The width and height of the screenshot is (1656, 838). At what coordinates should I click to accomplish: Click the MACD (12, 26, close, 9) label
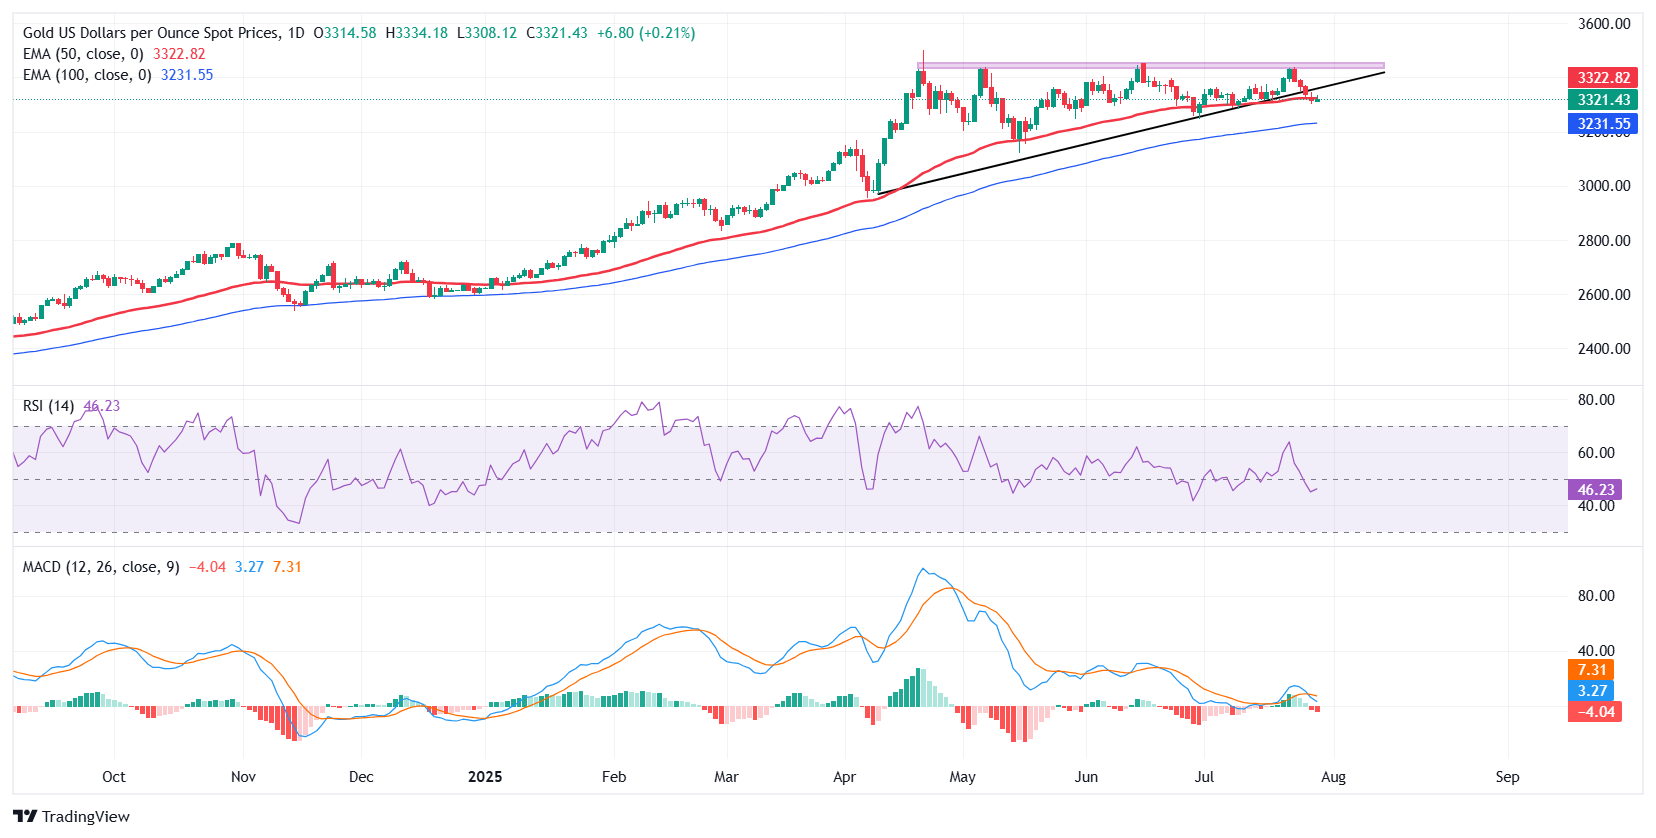pyautogui.click(x=101, y=567)
